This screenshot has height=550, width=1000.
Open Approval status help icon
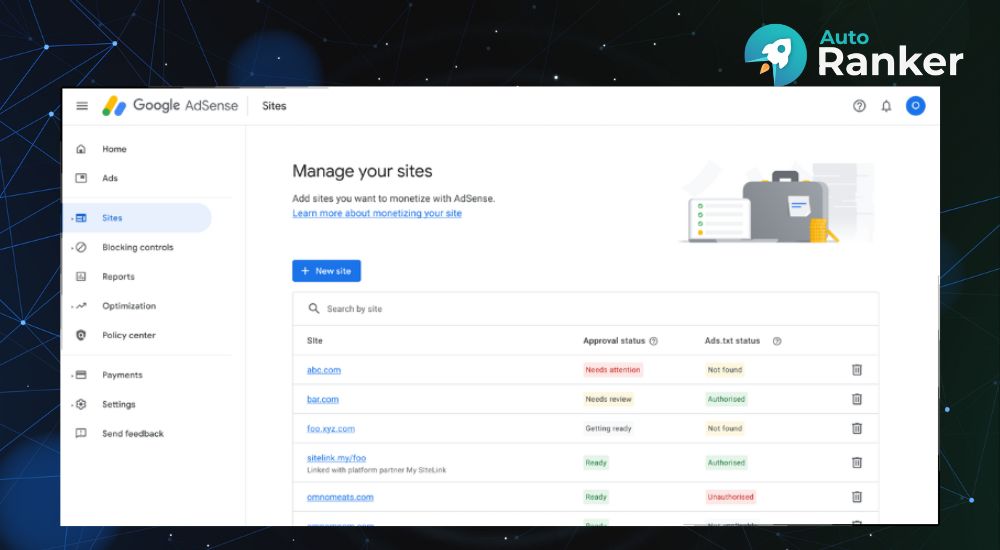[x=654, y=341]
